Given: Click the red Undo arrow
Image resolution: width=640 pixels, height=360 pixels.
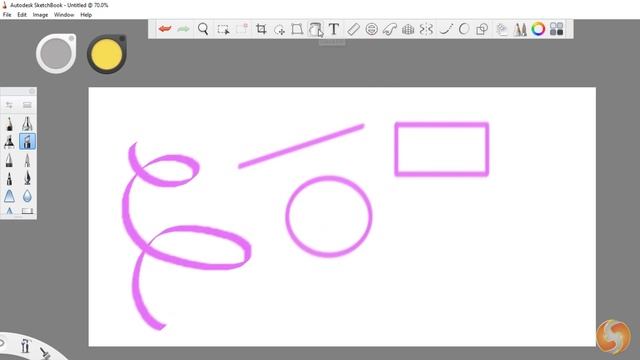Looking at the screenshot, I should (x=165, y=29).
